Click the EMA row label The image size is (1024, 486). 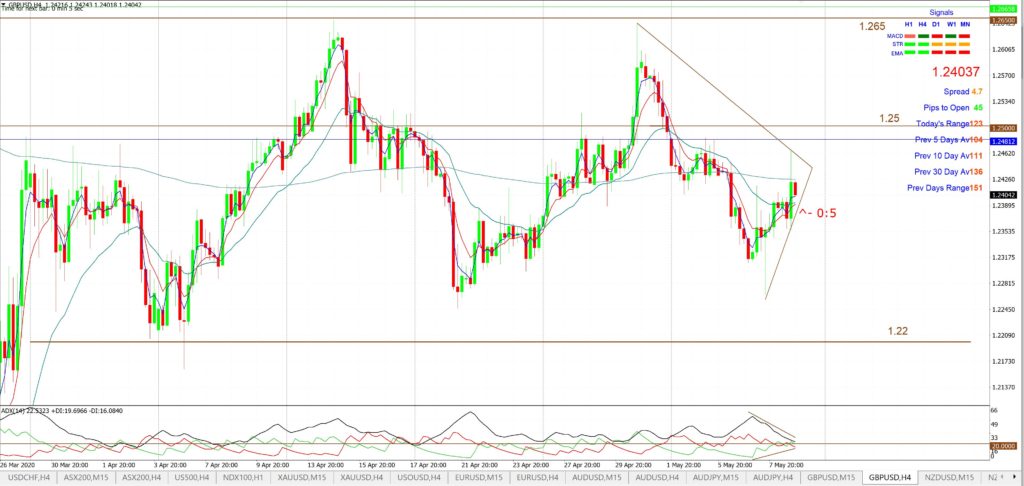pos(897,53)
